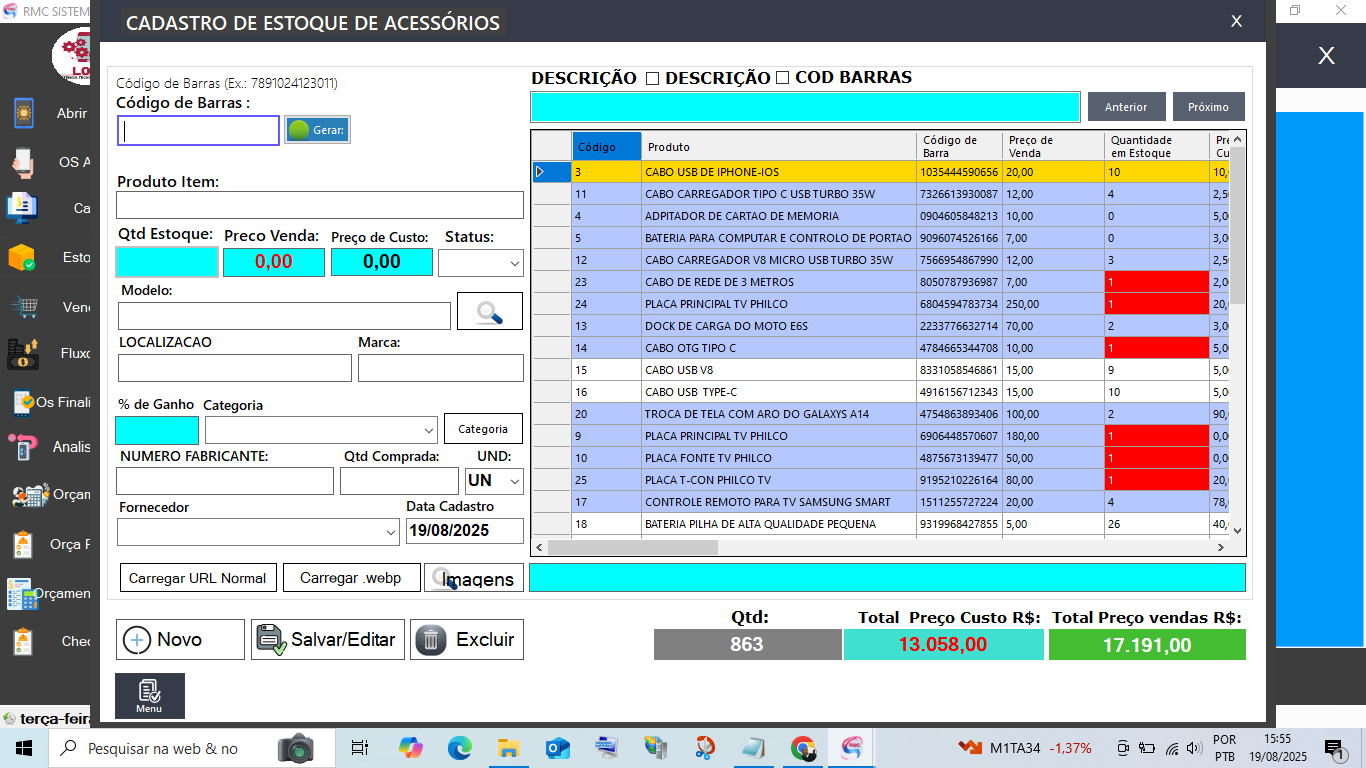
Task: Click the Menu icon button
Action: click(150, 696)
